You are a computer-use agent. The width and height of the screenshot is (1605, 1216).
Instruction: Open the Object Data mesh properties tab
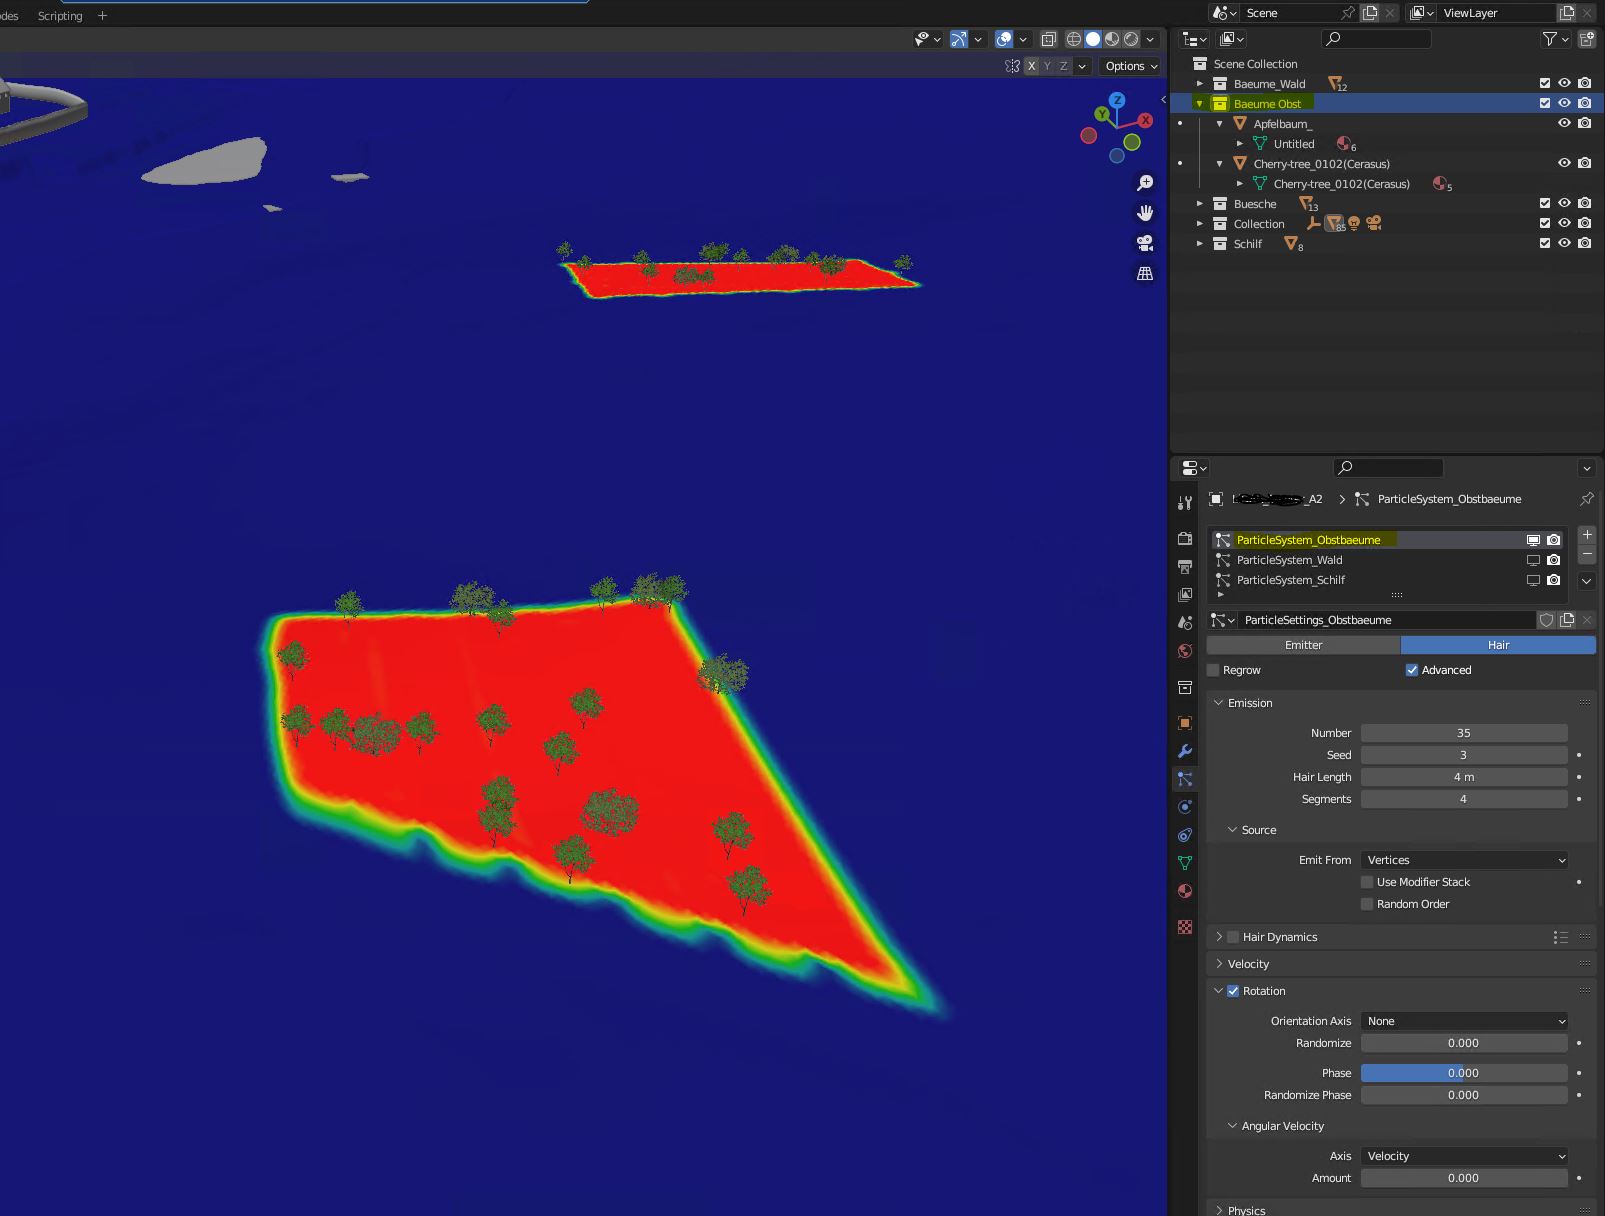1185,862
